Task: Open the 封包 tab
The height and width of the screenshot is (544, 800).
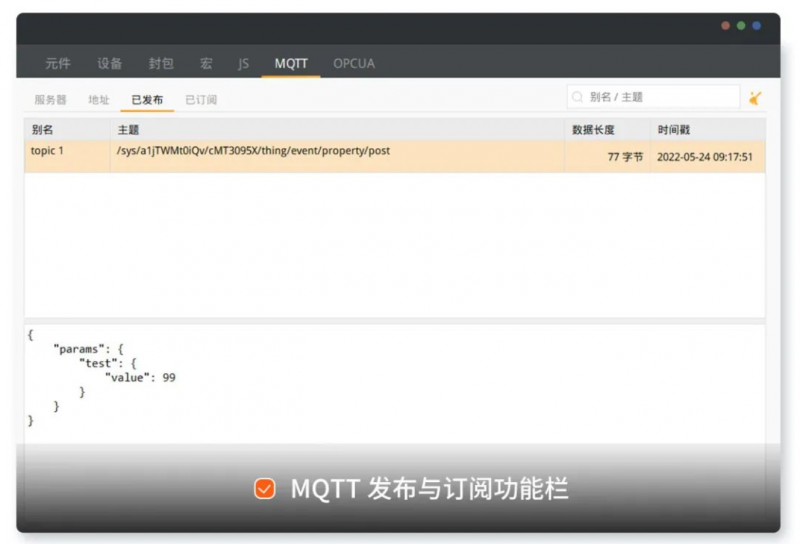Action: (x=161, y=63)
